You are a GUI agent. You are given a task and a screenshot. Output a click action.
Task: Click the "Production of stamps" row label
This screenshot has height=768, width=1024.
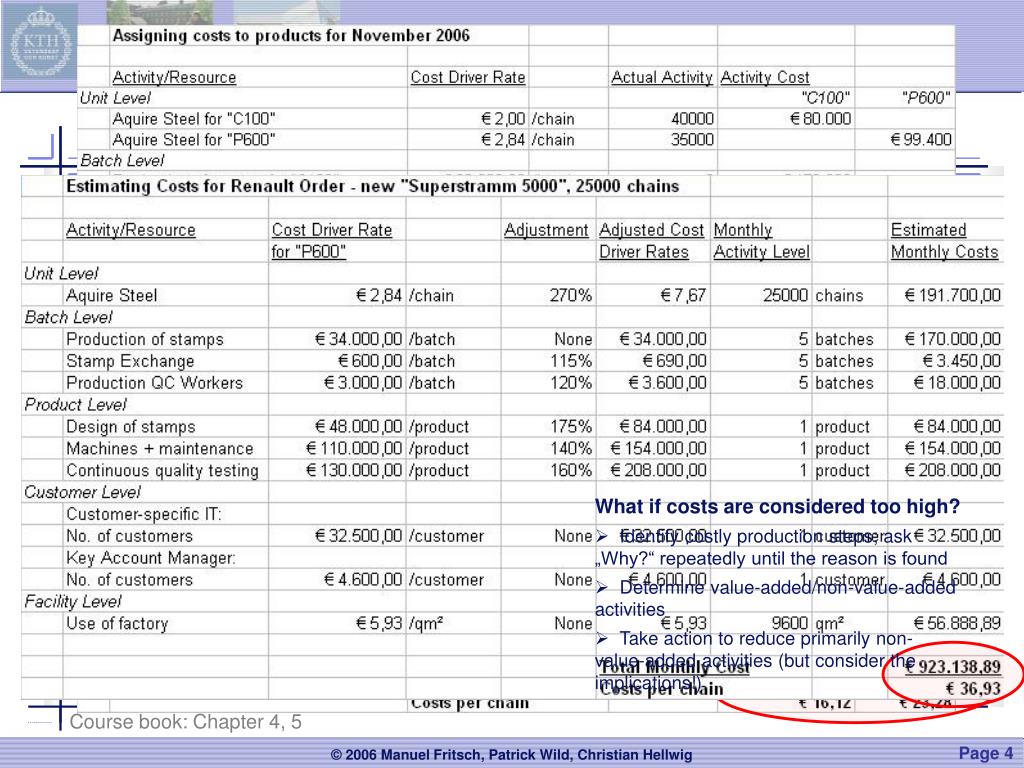(x=145, y=339)
